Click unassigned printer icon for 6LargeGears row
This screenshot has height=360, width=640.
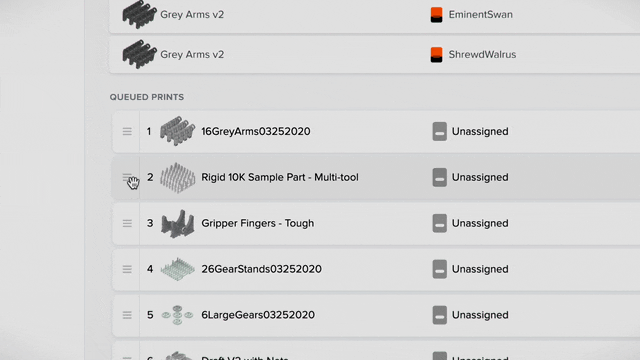(x=440, y=315)
